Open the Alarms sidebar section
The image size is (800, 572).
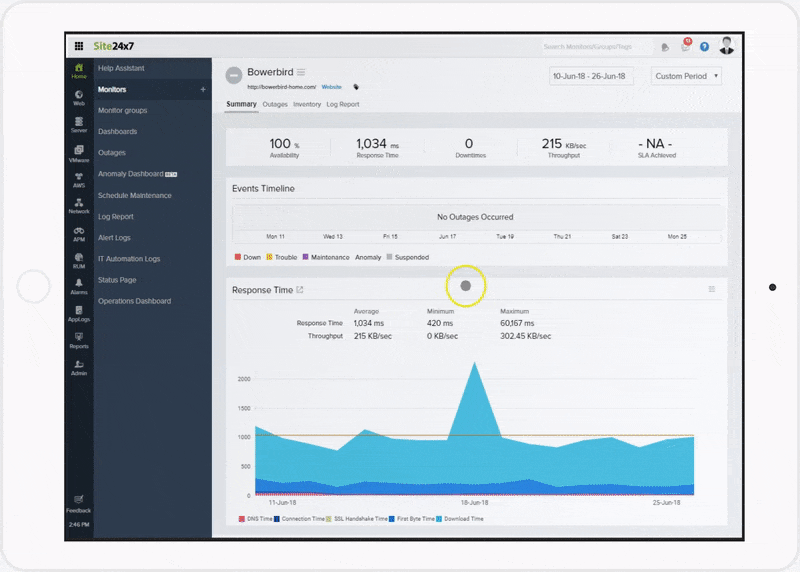coord(79,287)
